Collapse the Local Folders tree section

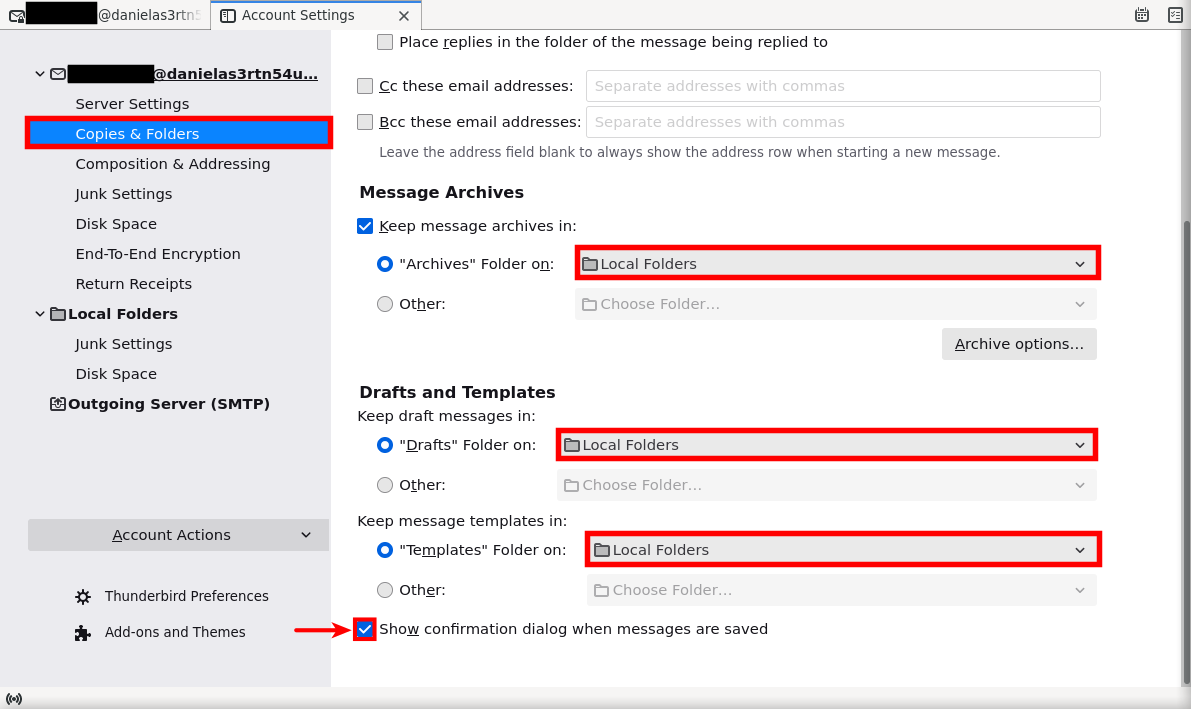40,314
